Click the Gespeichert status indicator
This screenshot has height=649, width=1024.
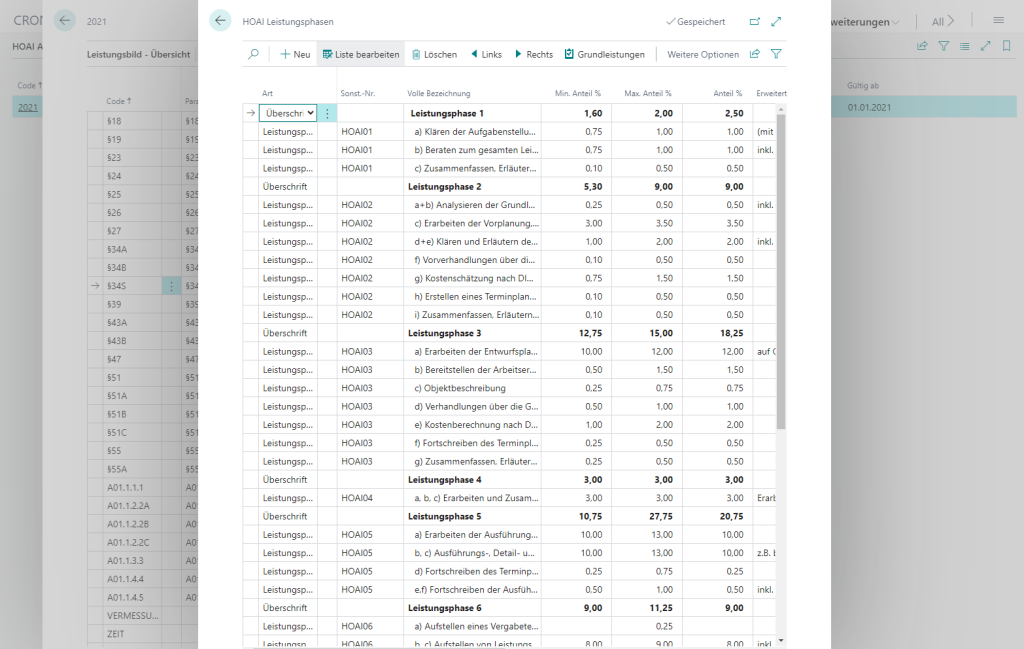tap(696, 22)
